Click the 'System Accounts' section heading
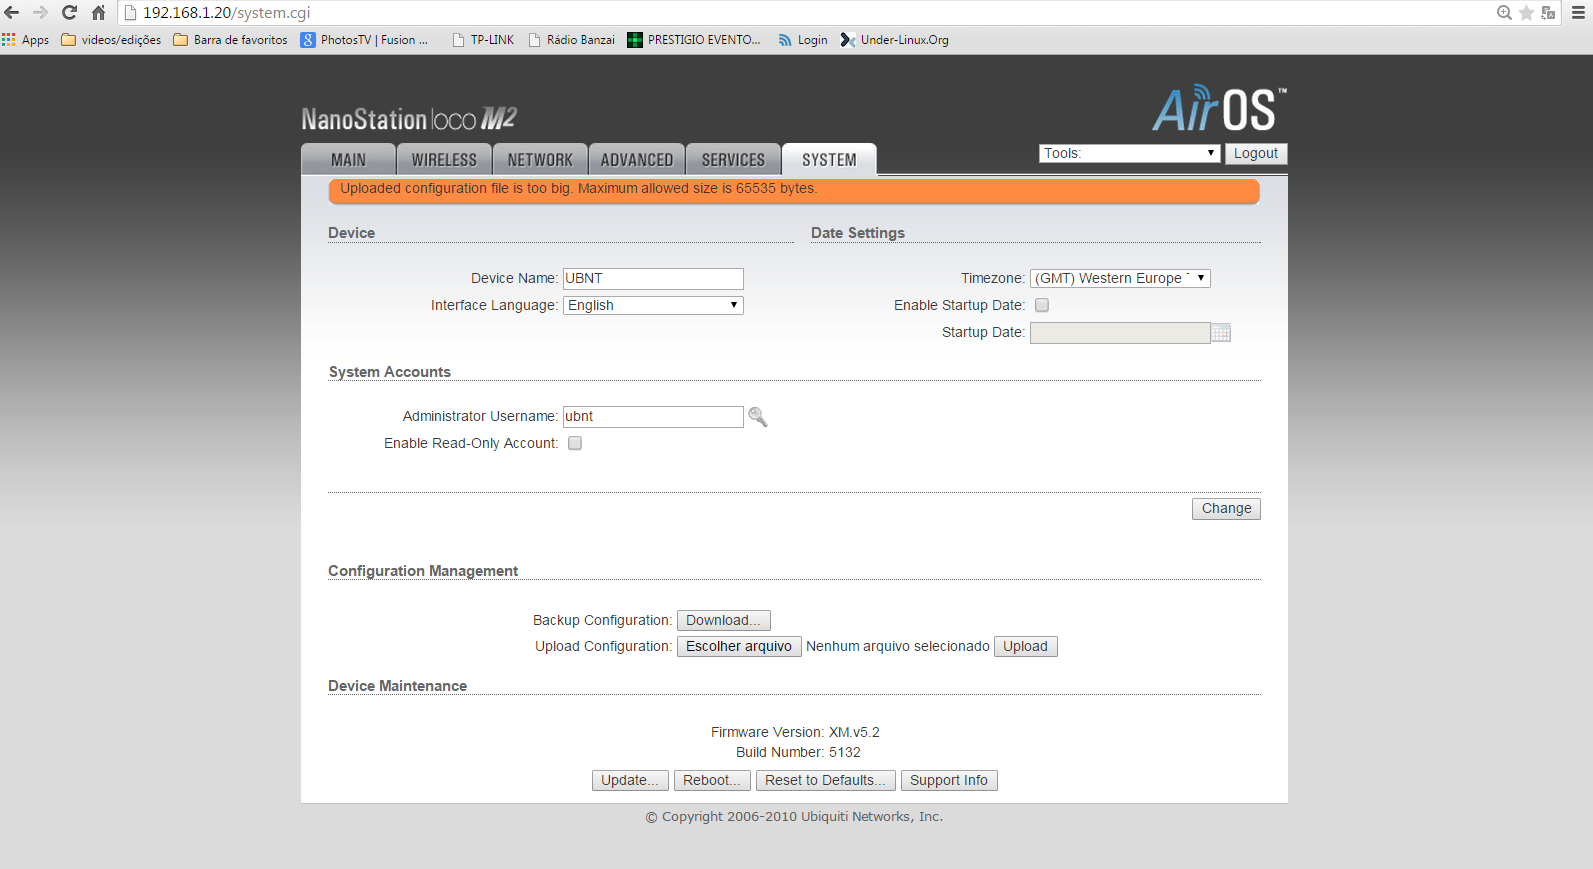The image size is (1593, 869). 390,372
